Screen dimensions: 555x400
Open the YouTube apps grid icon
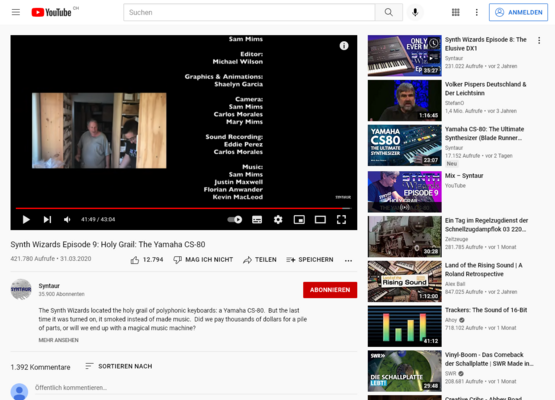coord(456,12)
